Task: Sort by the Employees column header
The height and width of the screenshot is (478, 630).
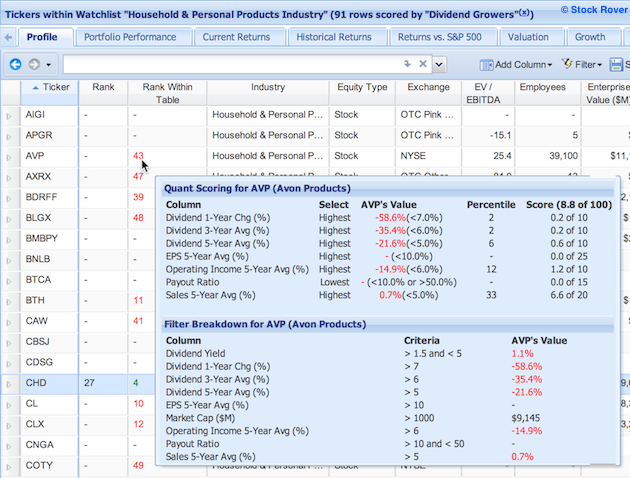Action: point(548,93)
